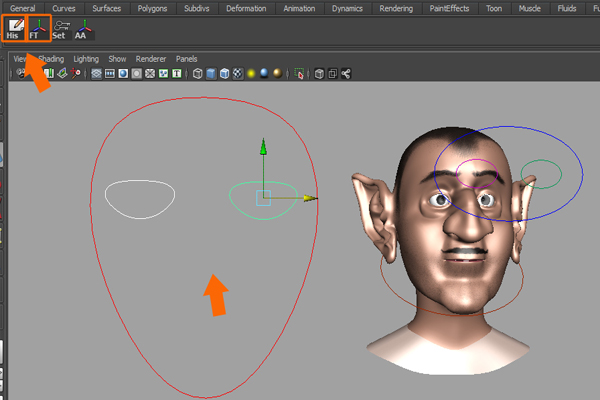Switch to the Fluids shelf tab
Screen dimensions: 600x400
click(567, 8)
